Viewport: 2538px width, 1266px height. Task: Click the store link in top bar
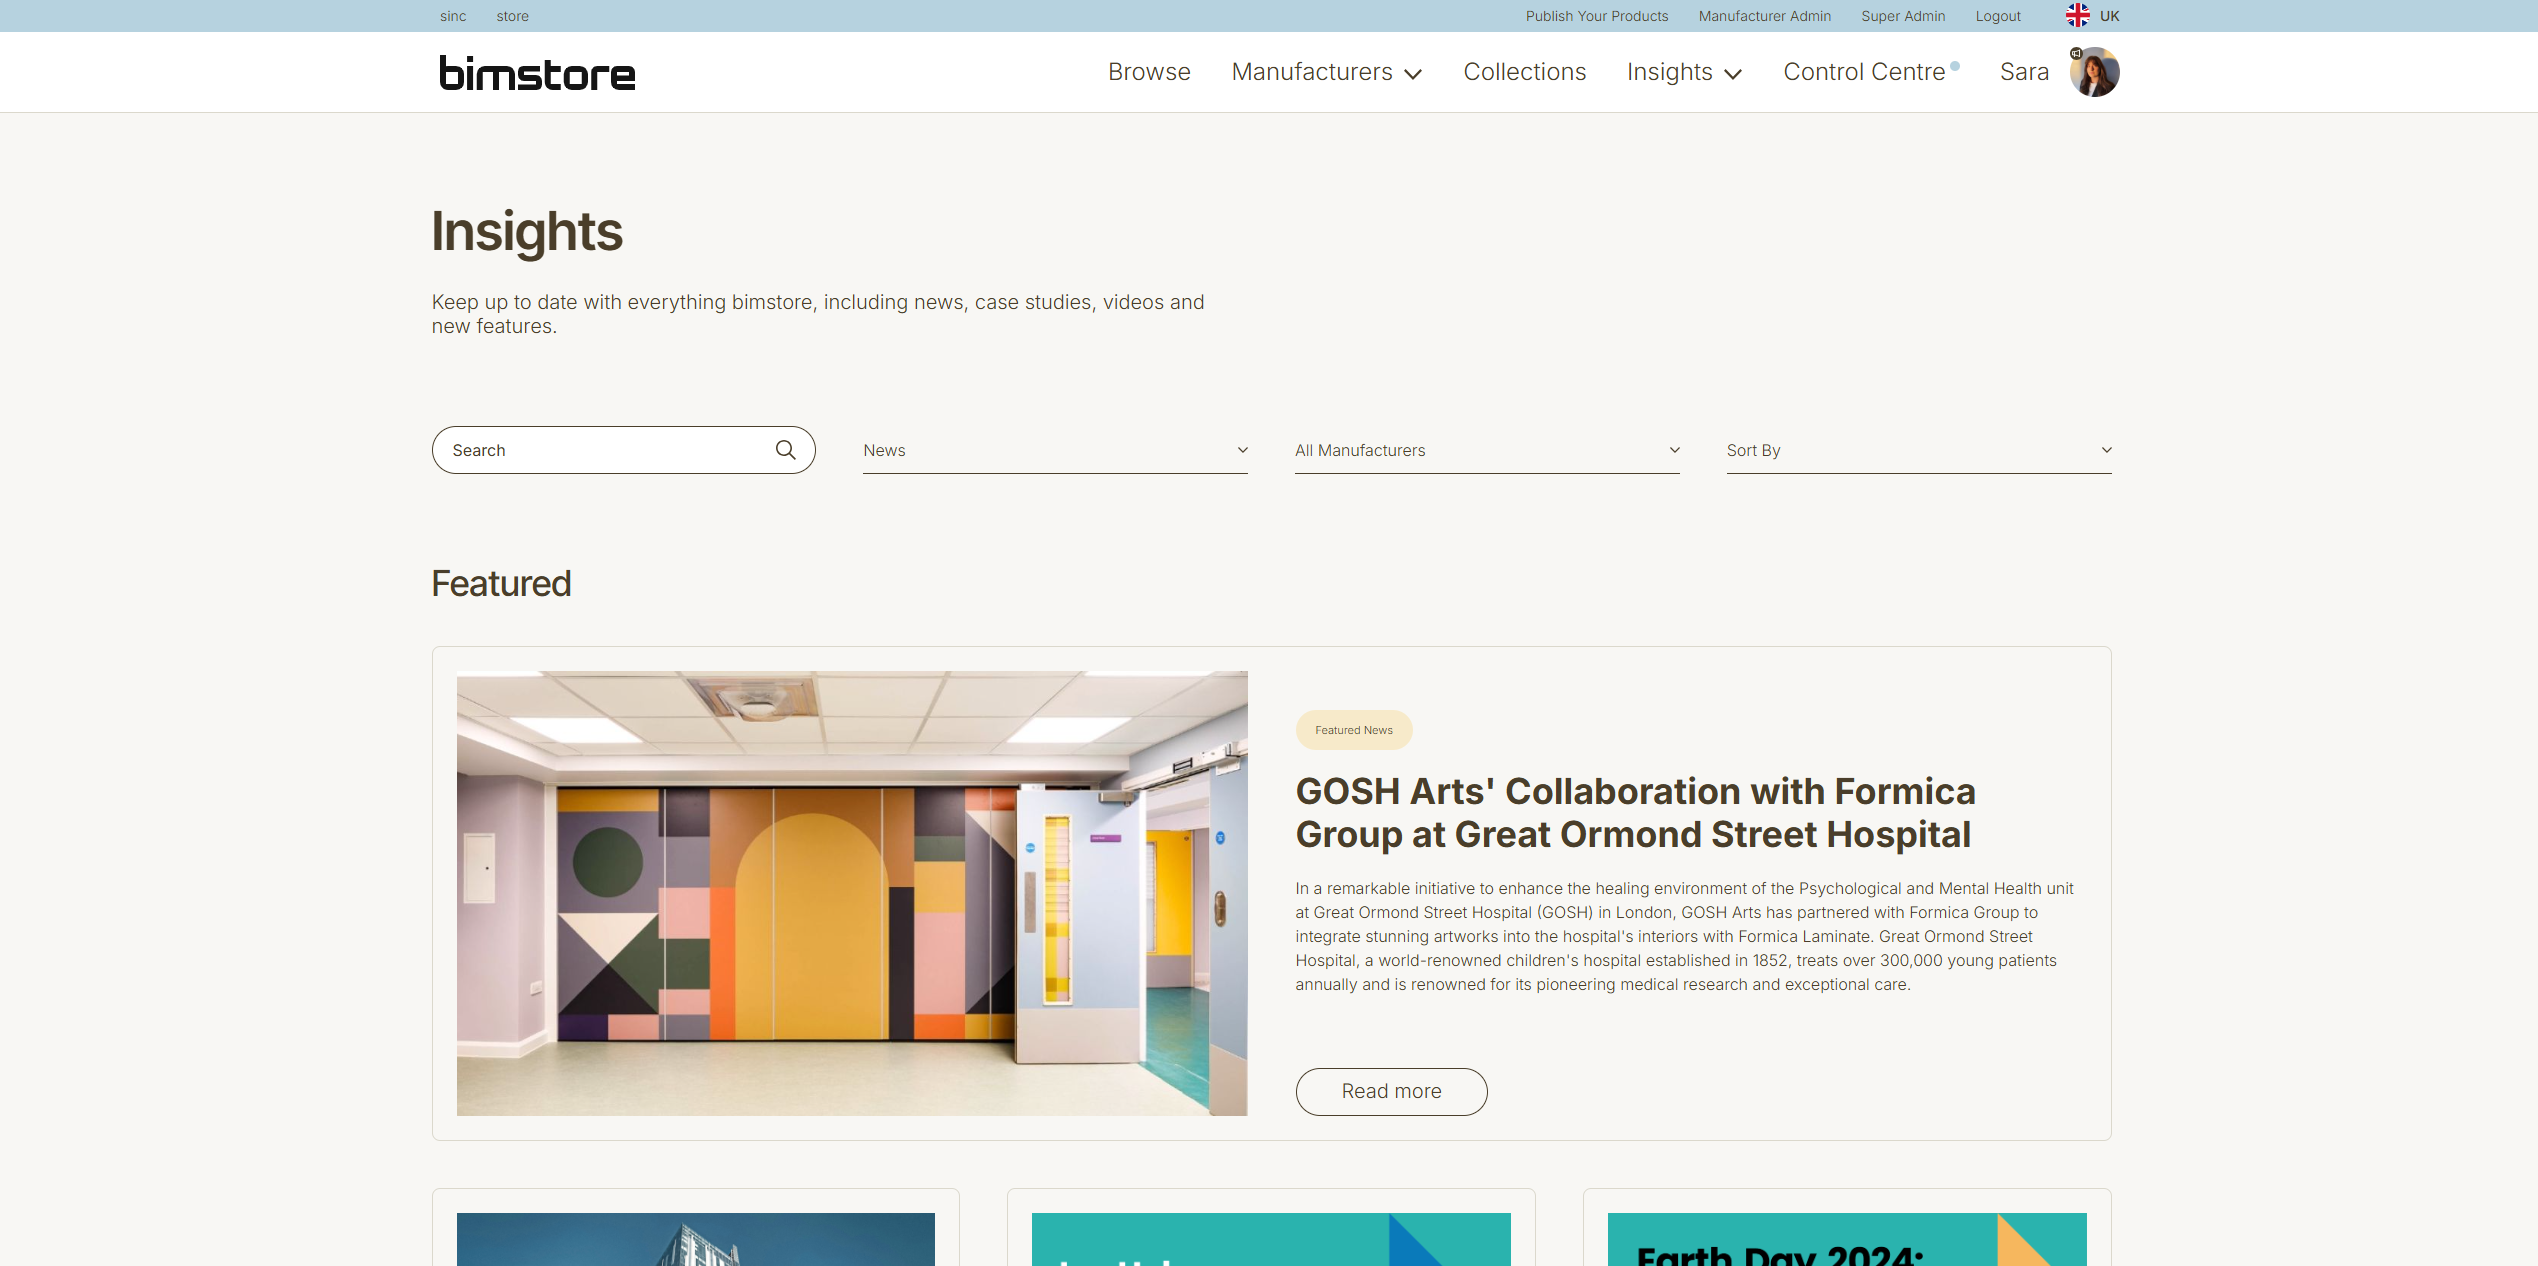coord(512,16)
